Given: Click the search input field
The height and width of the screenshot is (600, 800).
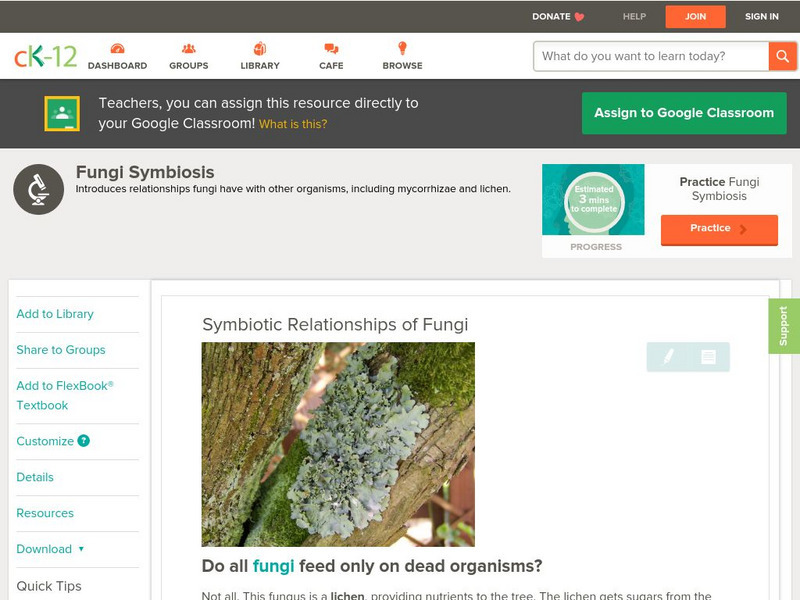Looking at the screenshot, I should tap(651, 56).
